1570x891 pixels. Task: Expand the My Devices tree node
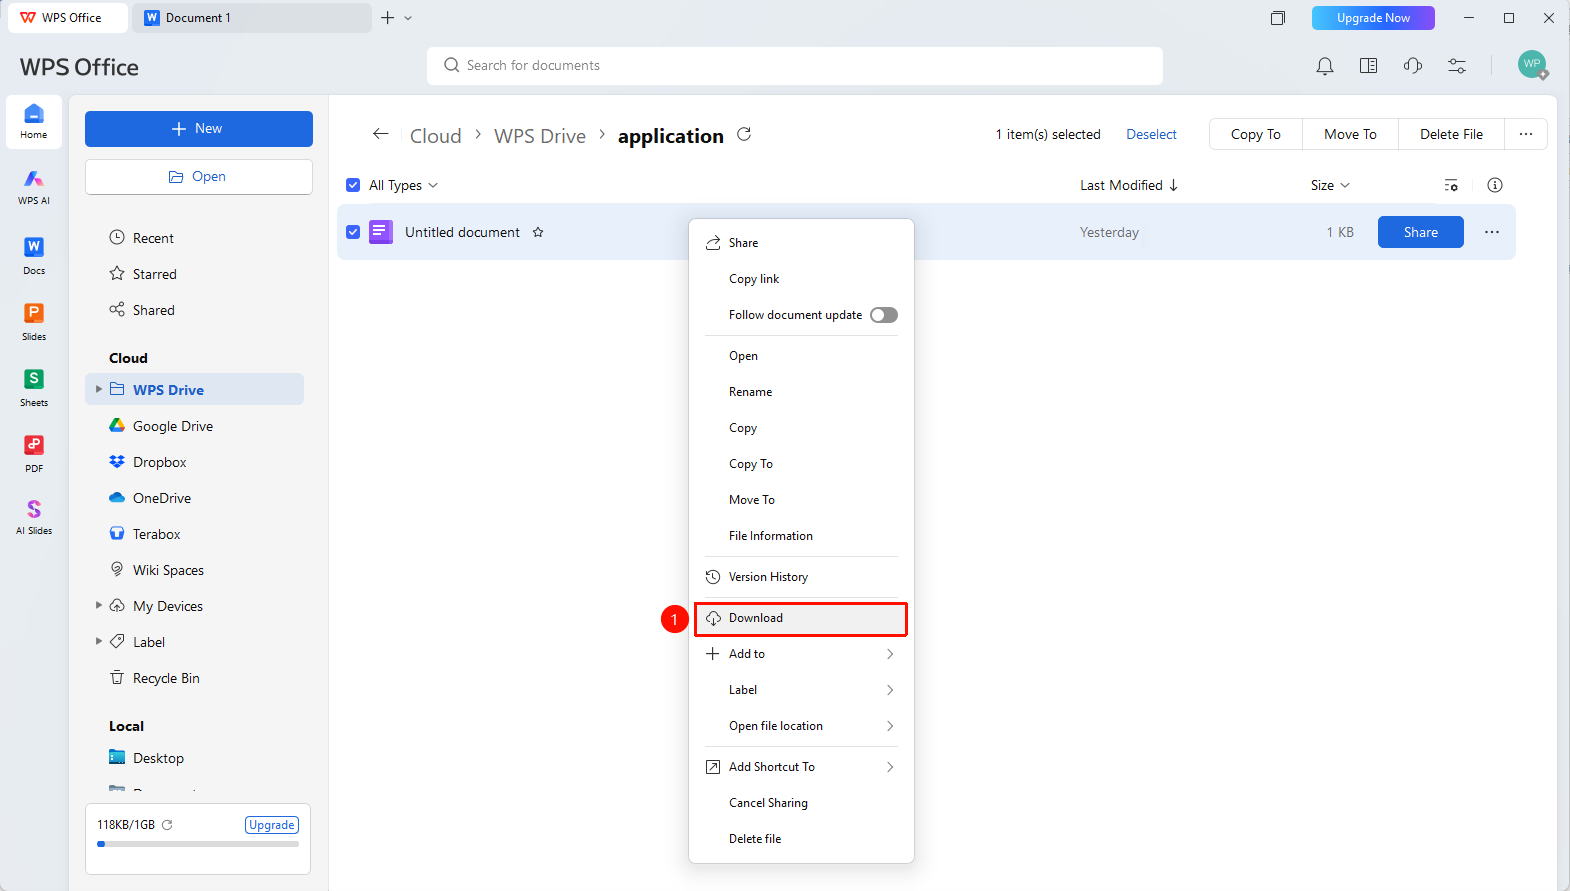[98, 605]
